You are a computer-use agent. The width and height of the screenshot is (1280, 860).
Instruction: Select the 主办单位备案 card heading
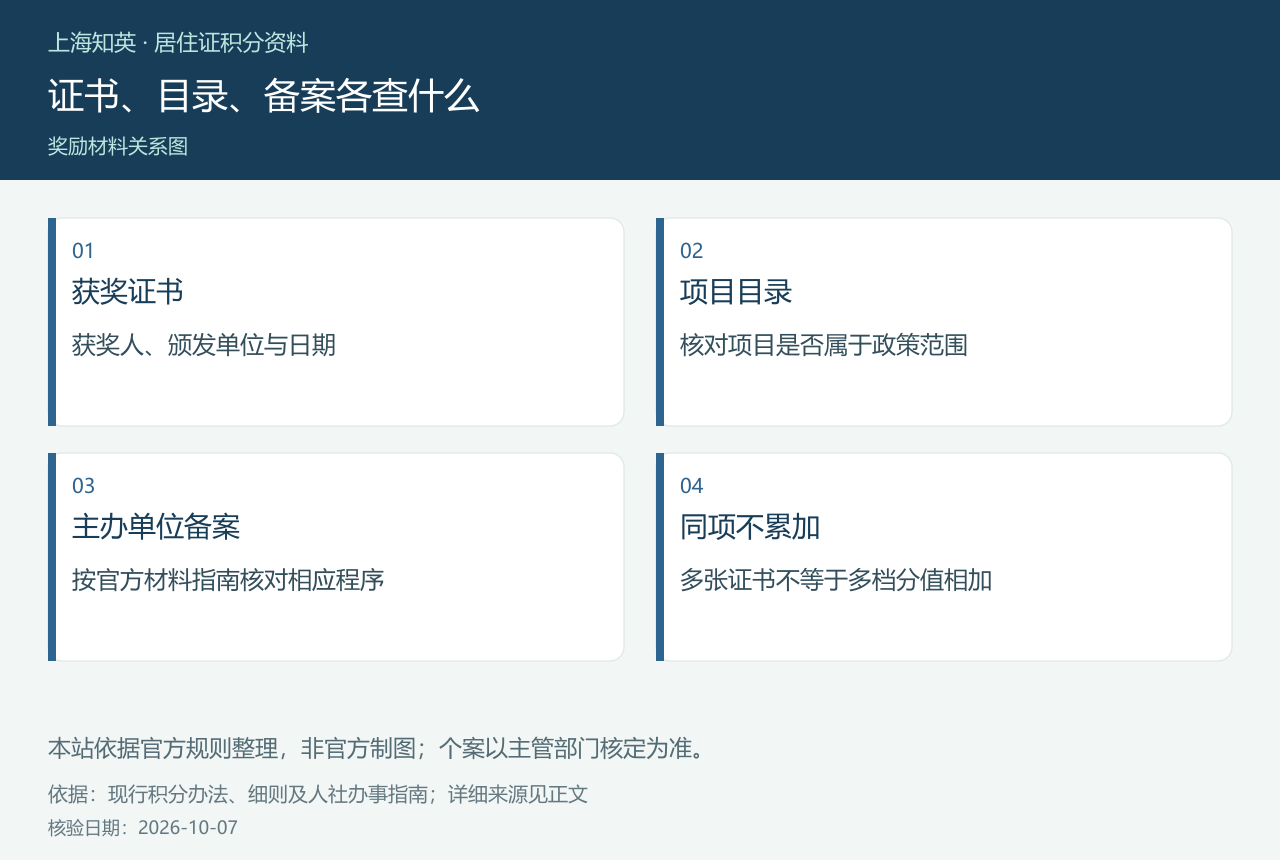point(156,527)
